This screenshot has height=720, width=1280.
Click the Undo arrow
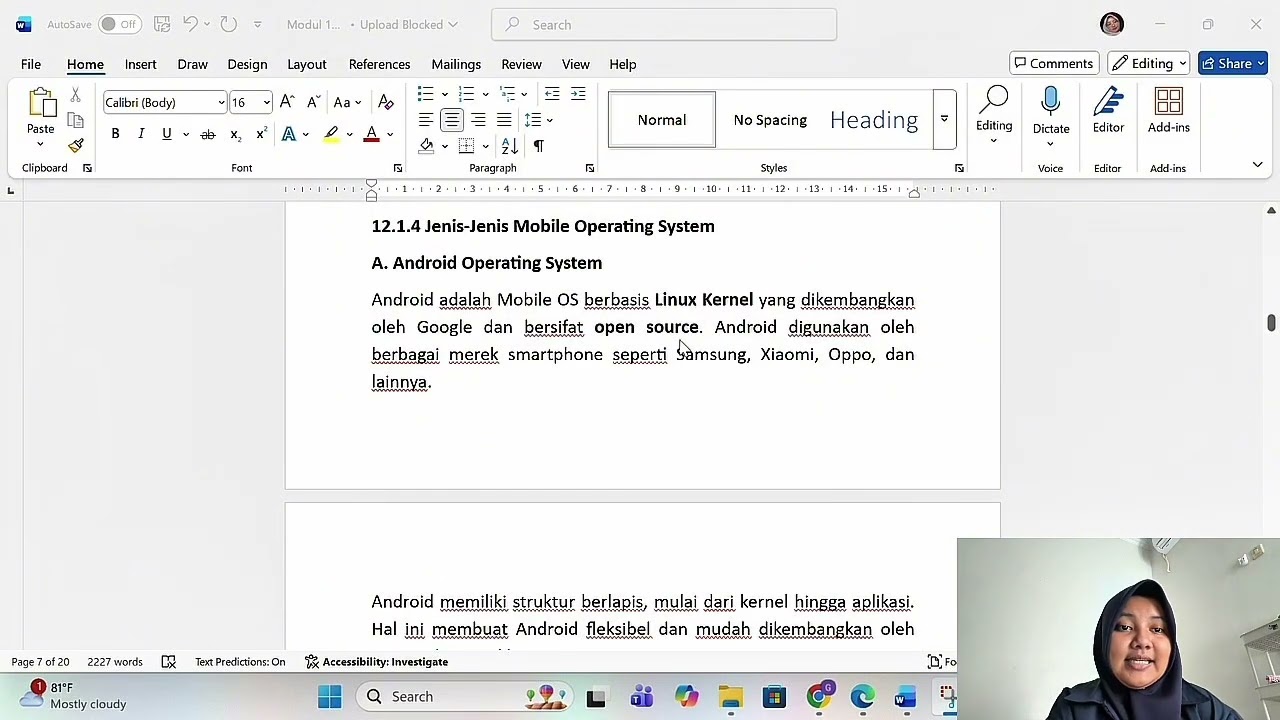tap(190, 24)
